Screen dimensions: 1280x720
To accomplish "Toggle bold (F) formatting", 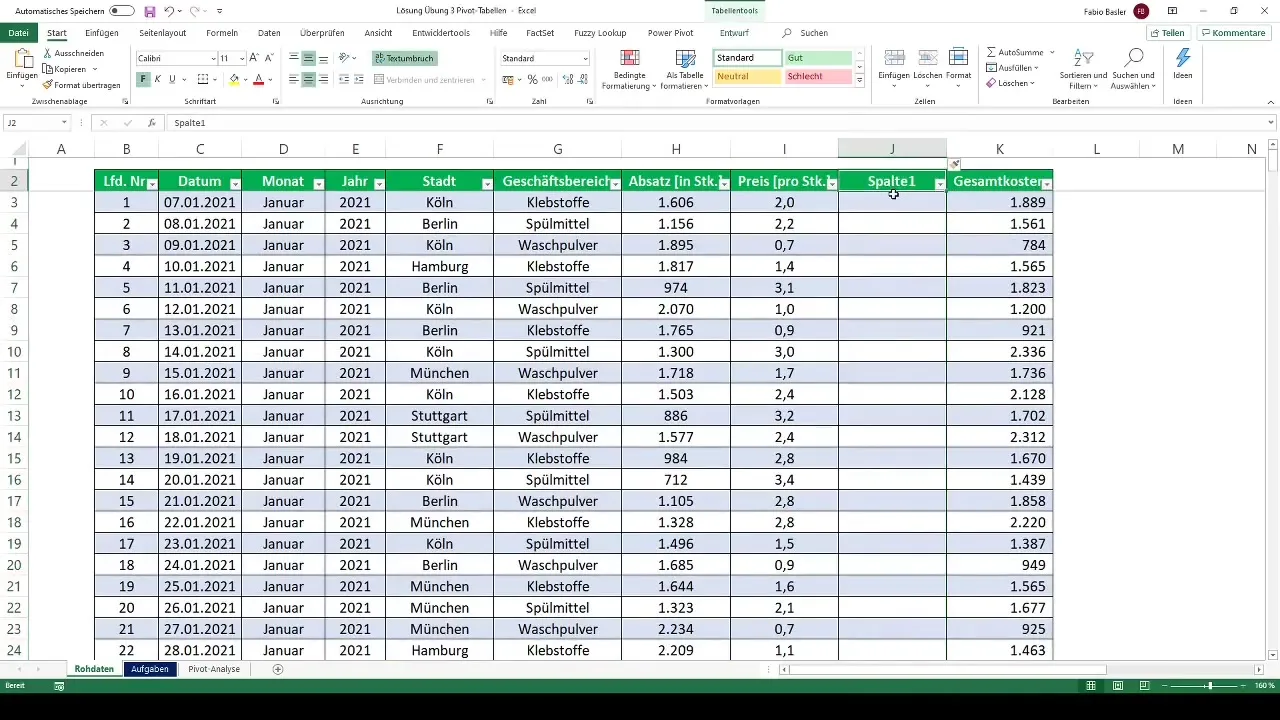I will (143, 79).
